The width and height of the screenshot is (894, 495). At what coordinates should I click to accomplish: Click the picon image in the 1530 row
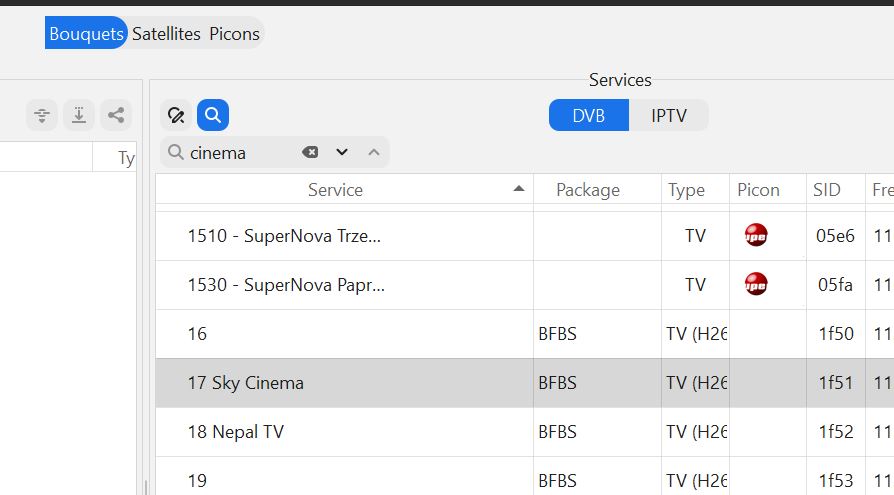(756, 284)
